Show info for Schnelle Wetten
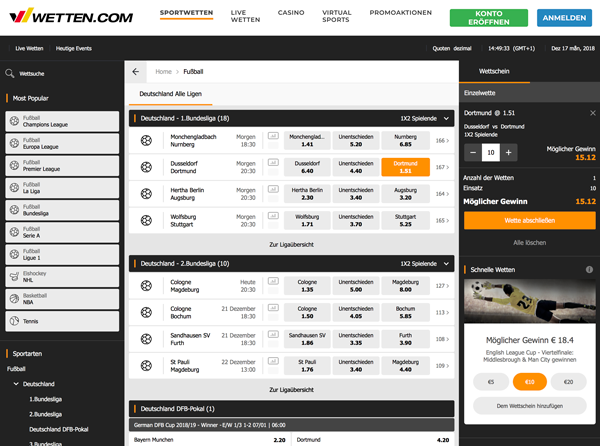Screen dimensions: 600x446 pos(589,270)
